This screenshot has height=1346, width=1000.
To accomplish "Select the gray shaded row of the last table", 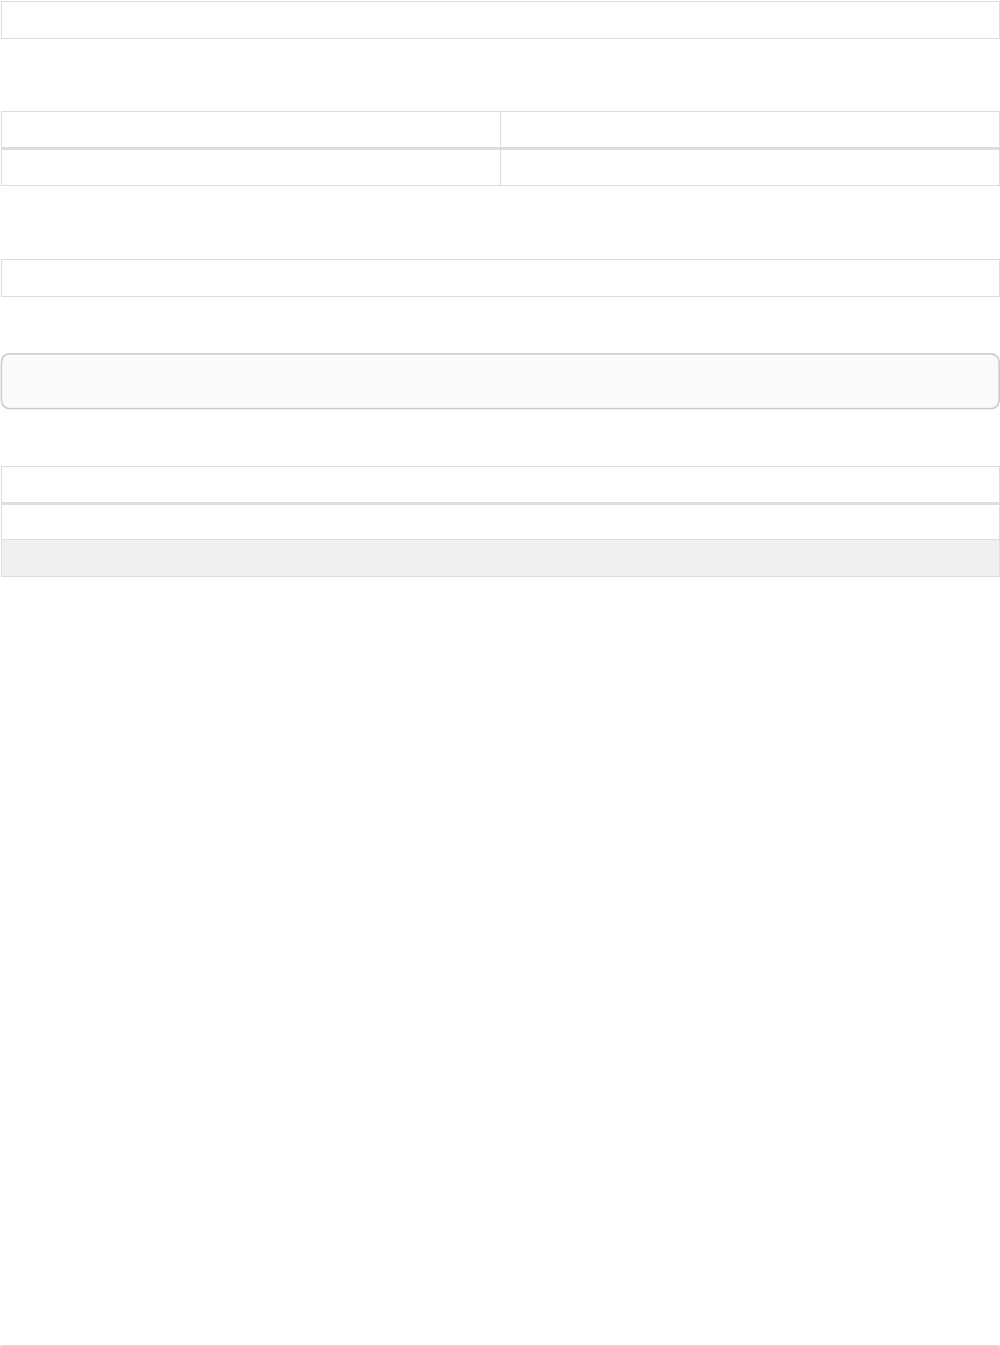I will (x=500, y=558).
